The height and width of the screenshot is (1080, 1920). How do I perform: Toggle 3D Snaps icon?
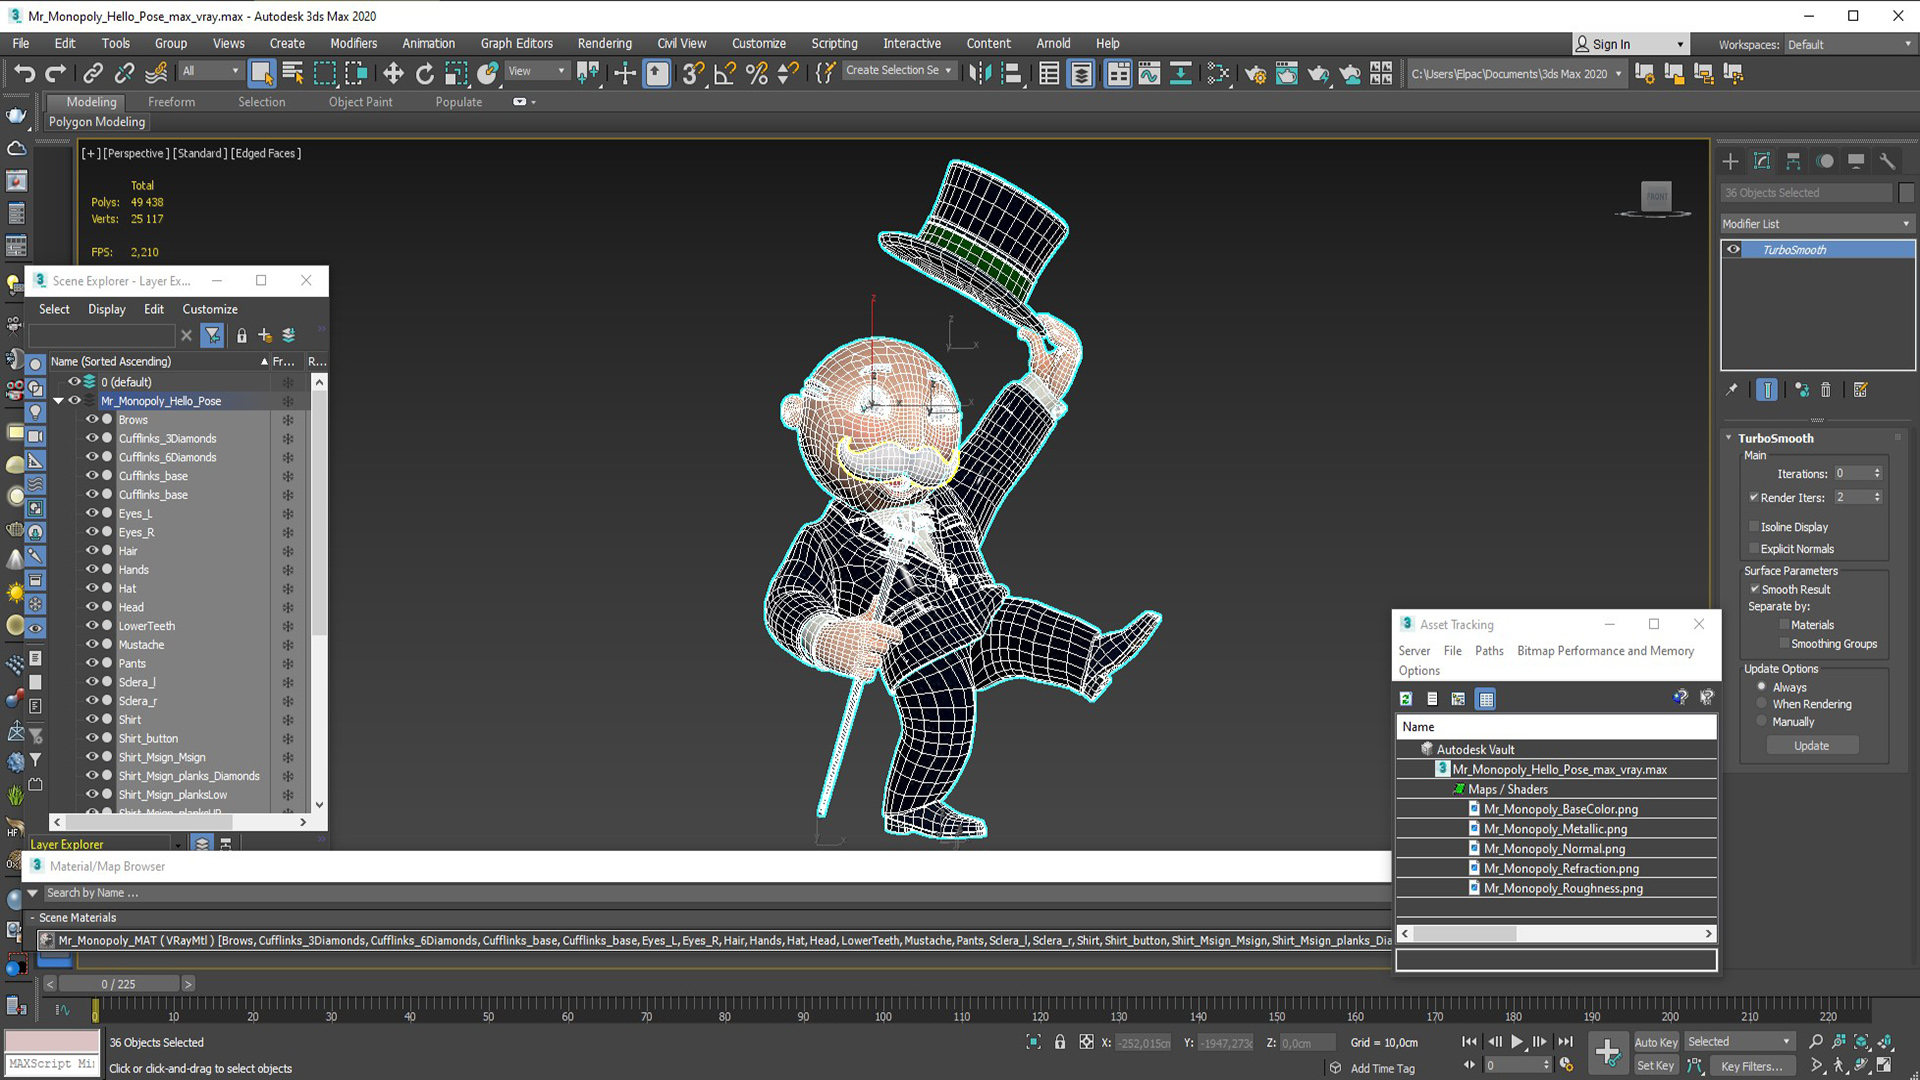pyautogui.click(x=693, y=73)
